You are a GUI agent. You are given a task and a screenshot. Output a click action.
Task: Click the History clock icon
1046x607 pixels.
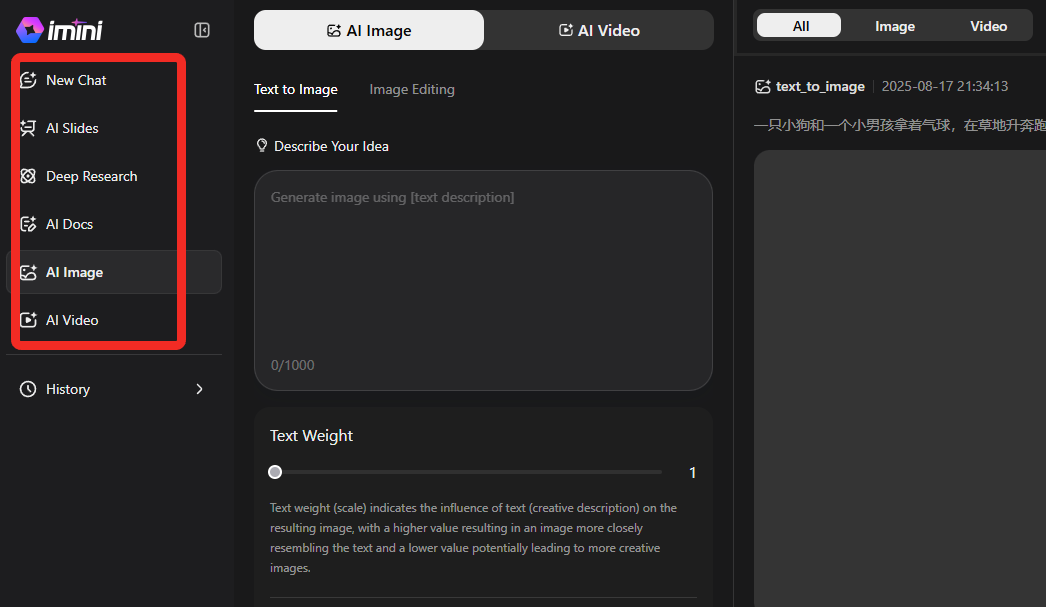coord(28,389)
